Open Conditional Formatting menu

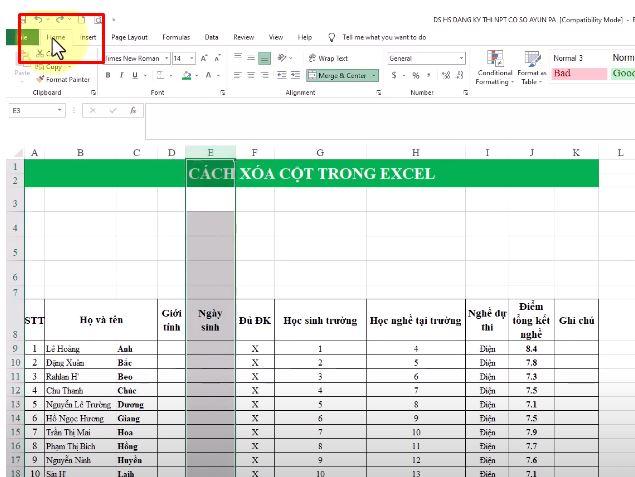point(494,68)
